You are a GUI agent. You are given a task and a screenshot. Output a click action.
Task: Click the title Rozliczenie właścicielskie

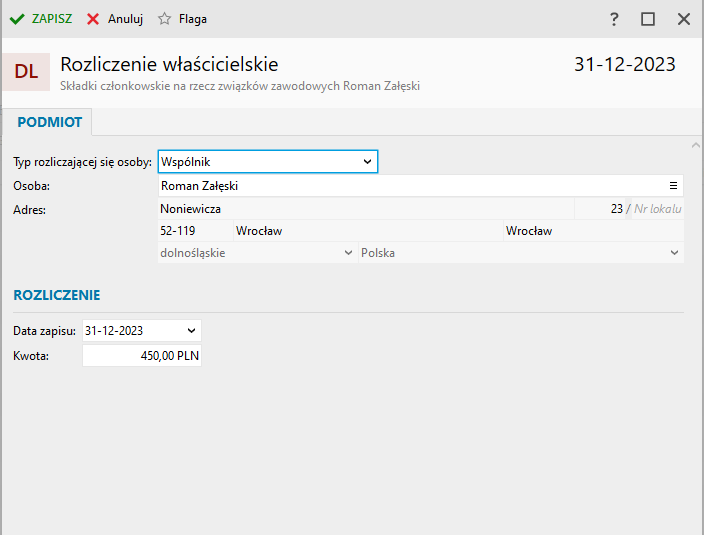[169, 64]
